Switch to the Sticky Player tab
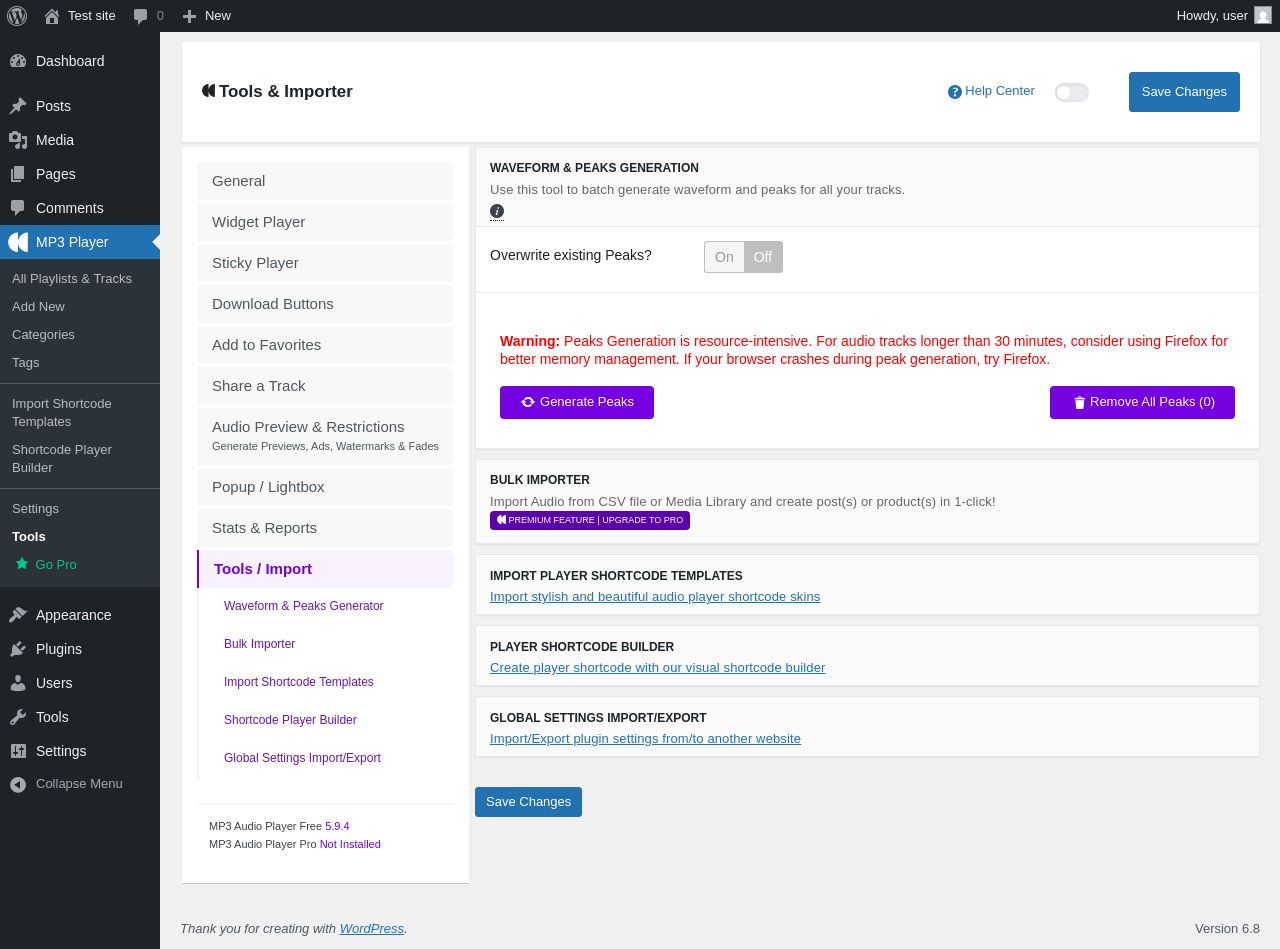1280x949 pixels. pos(325,263)
